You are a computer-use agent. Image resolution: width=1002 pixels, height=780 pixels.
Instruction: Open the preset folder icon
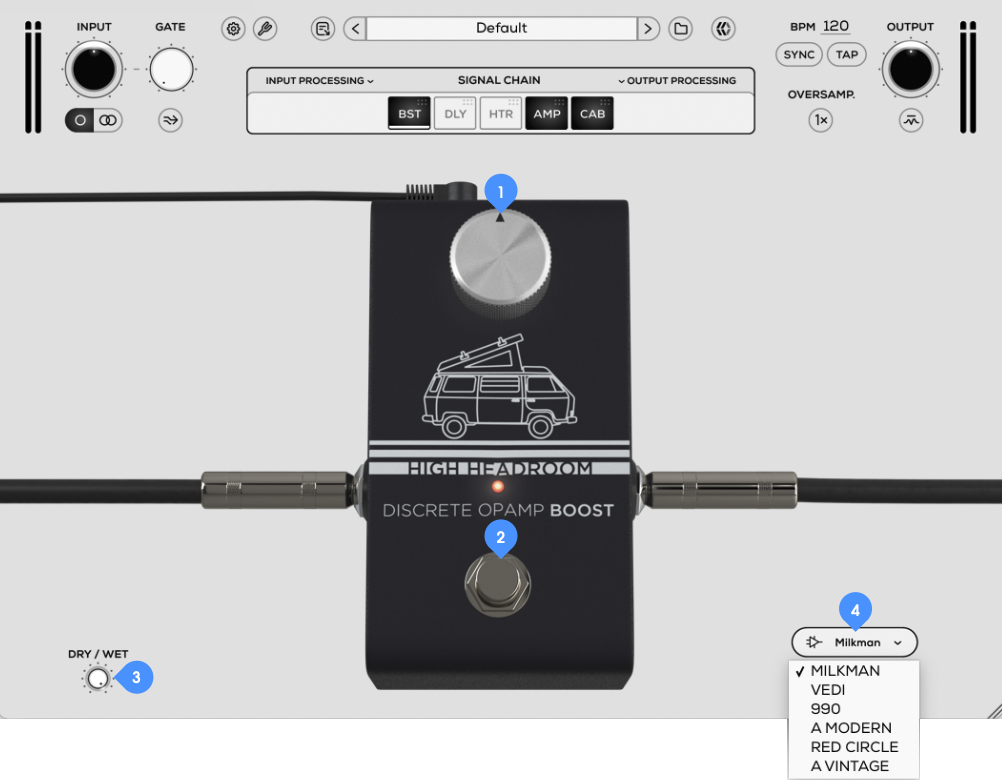(x=681, y=29)
